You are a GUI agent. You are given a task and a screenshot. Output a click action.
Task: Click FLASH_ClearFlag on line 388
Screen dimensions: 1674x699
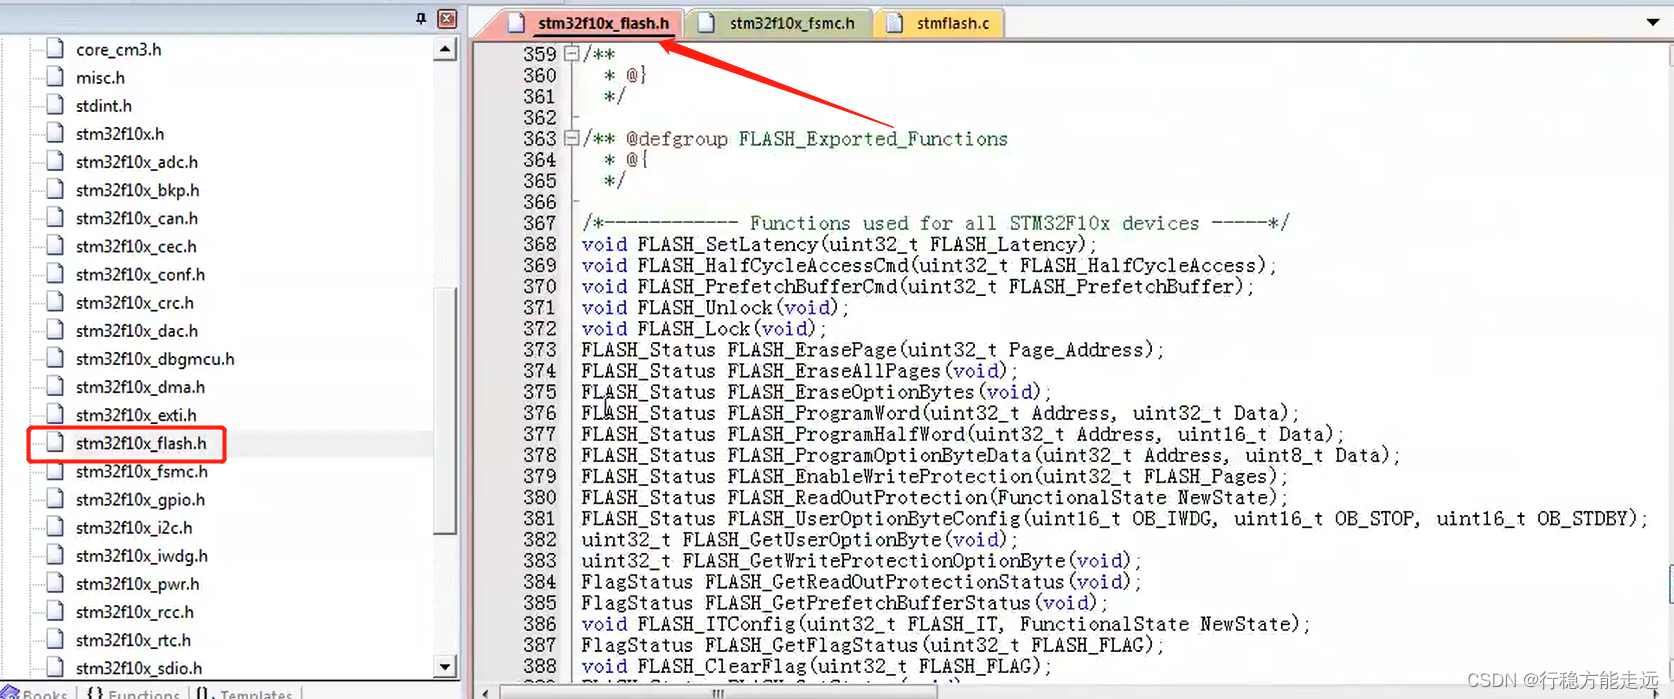pos(722,666)
